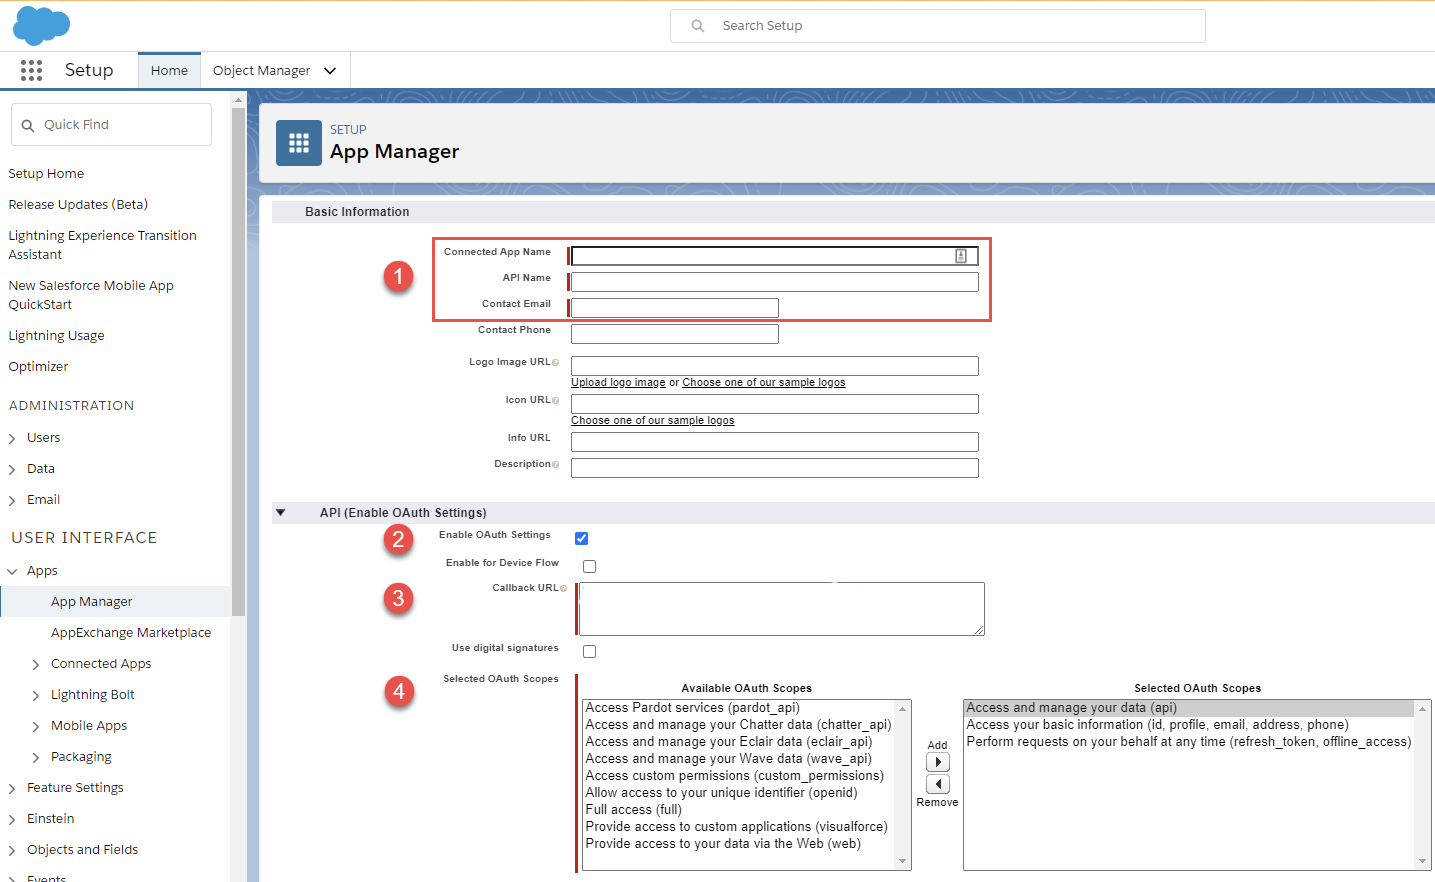This screenshot has width=1435, height=882.
Task: Expand Feature Settings in sidebar
Action: point(12,789)
